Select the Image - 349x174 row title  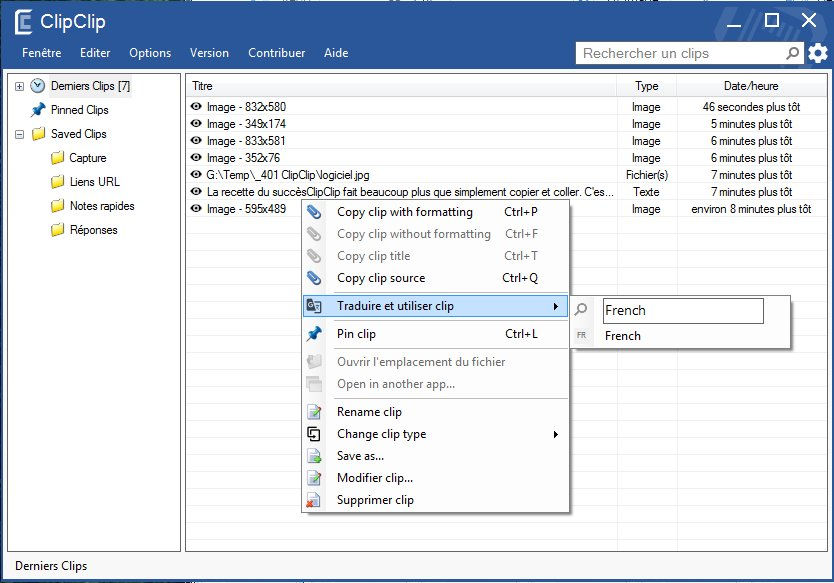(246, 123)
